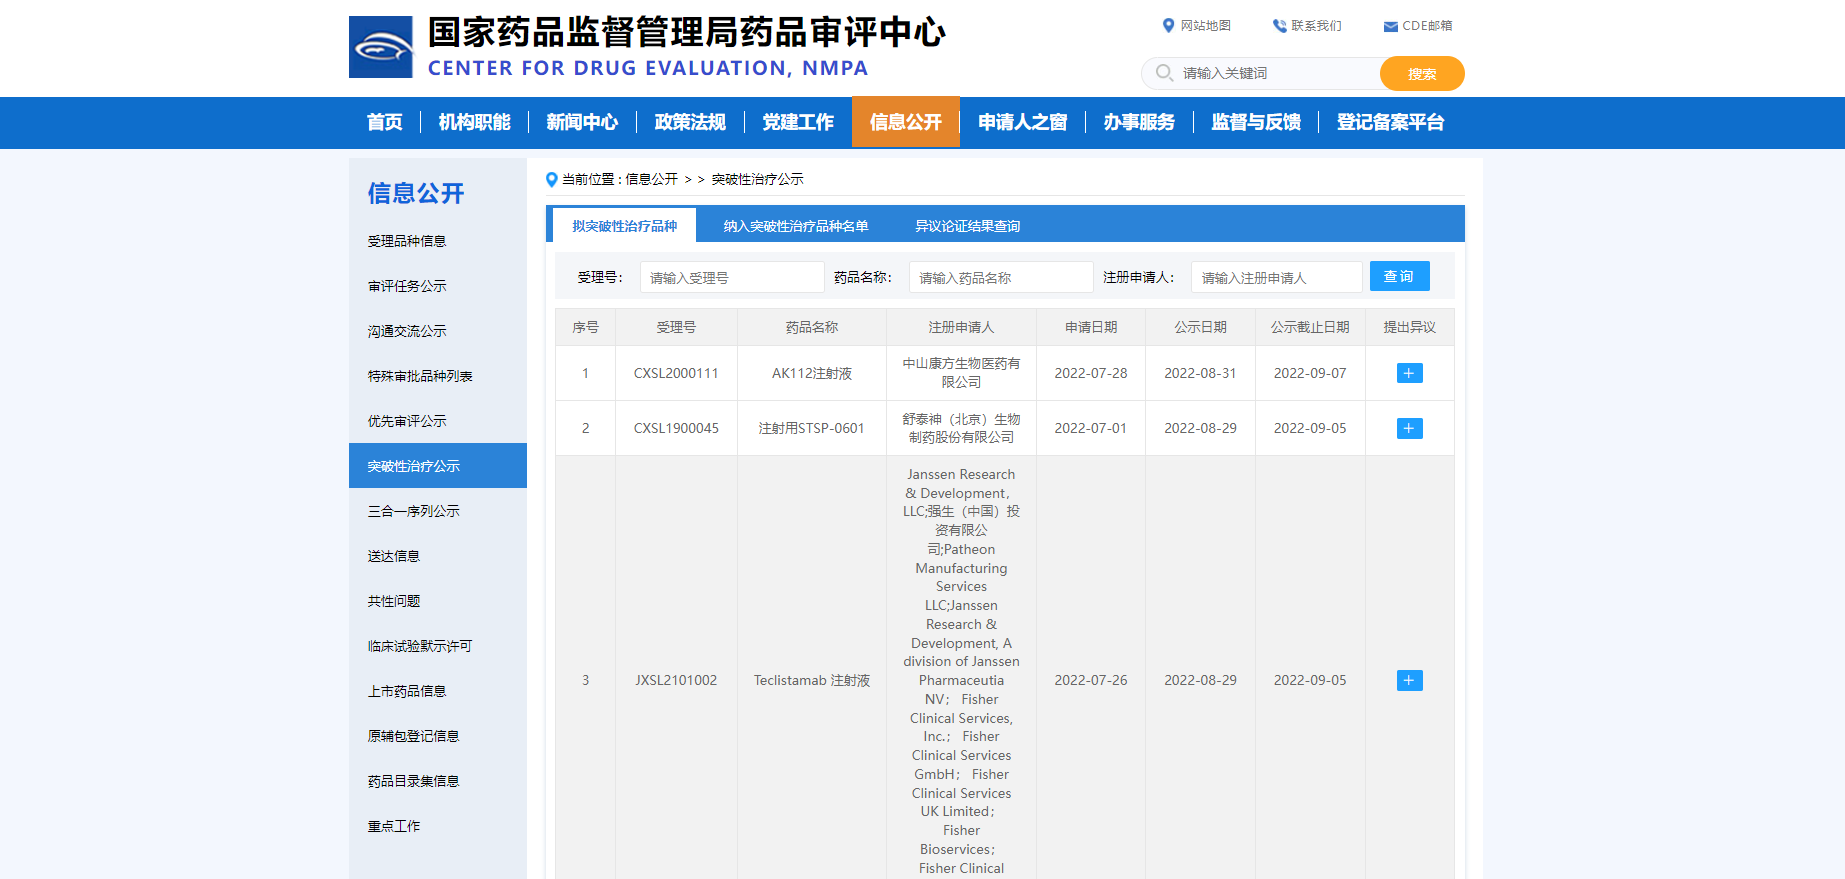Click the 公示截止日期 column header
This screenshot has height=879, width=1845.
pos(1310,327)
